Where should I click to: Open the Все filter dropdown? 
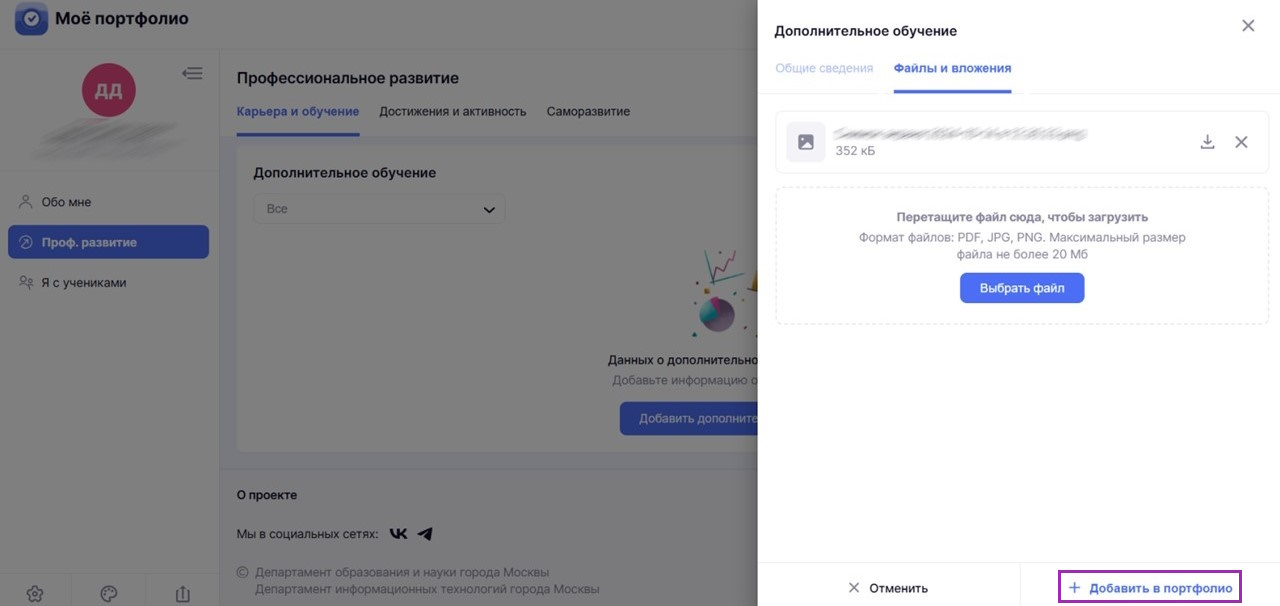tap(380, 208)
